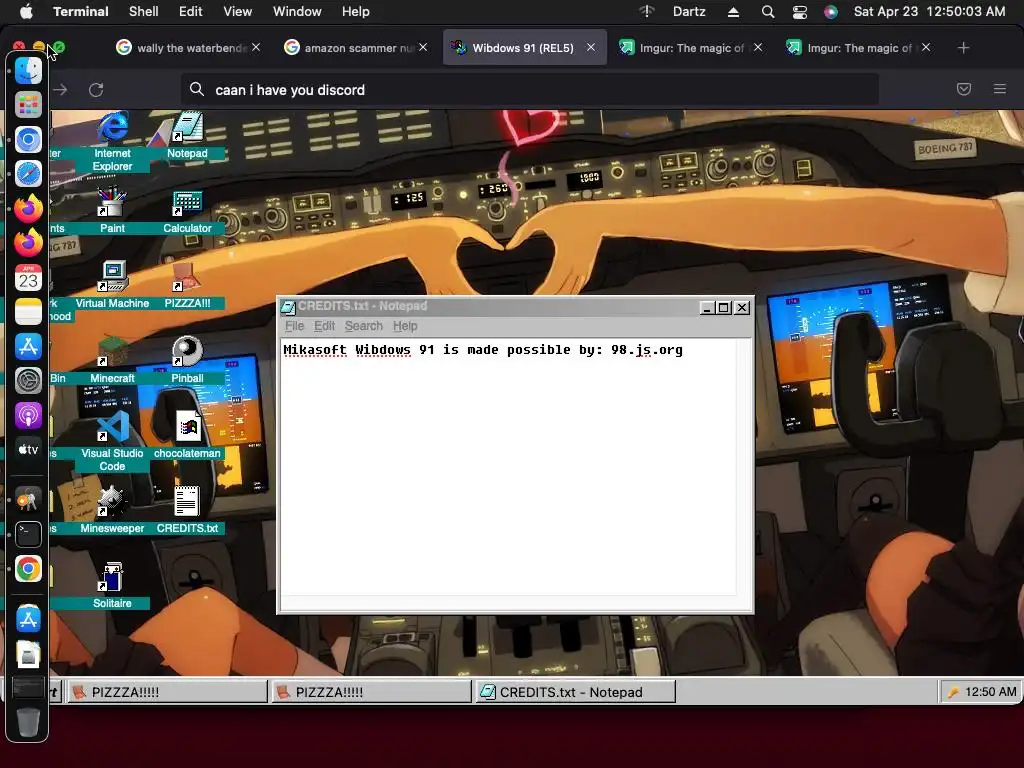Open the macOS View menu
This screenshot has width=1024, height=768.
tap(237, 11)
